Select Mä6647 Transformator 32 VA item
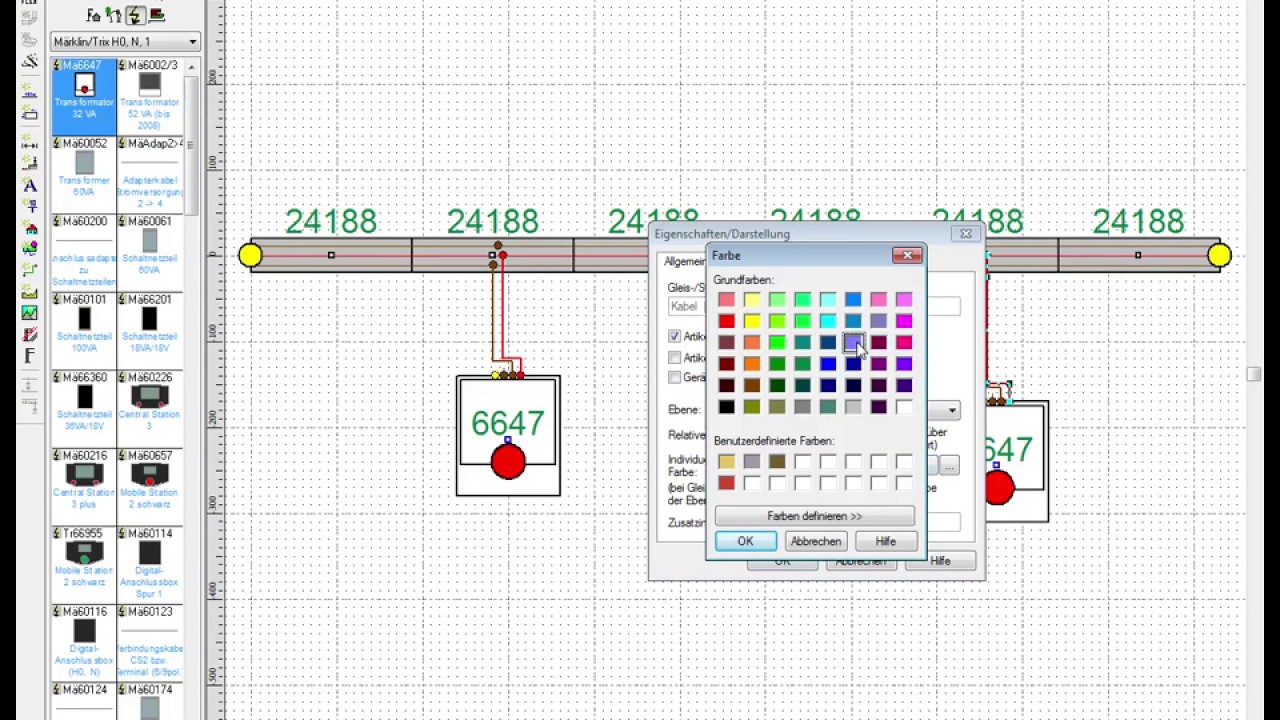The width and height of the screenshot is (1280, 720). [x=84, y=97]
